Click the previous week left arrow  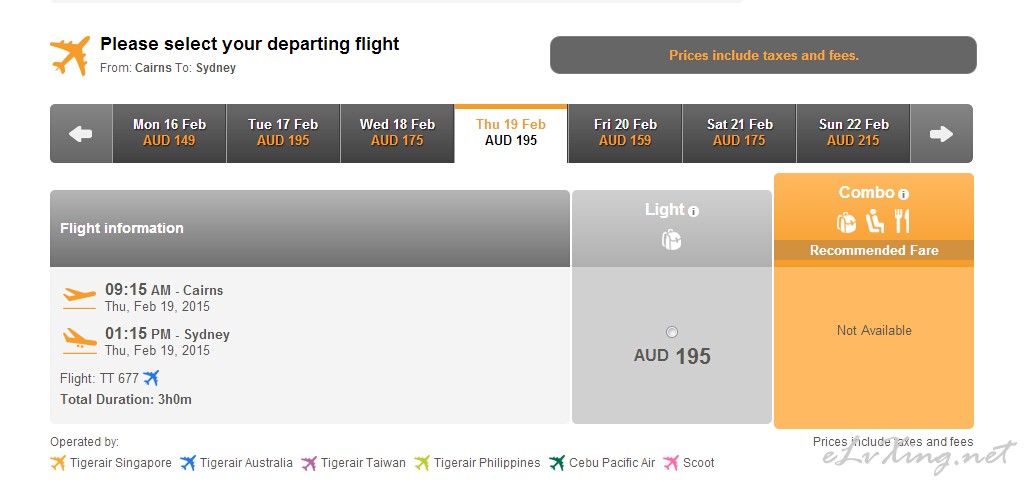[x=81, y=134]
